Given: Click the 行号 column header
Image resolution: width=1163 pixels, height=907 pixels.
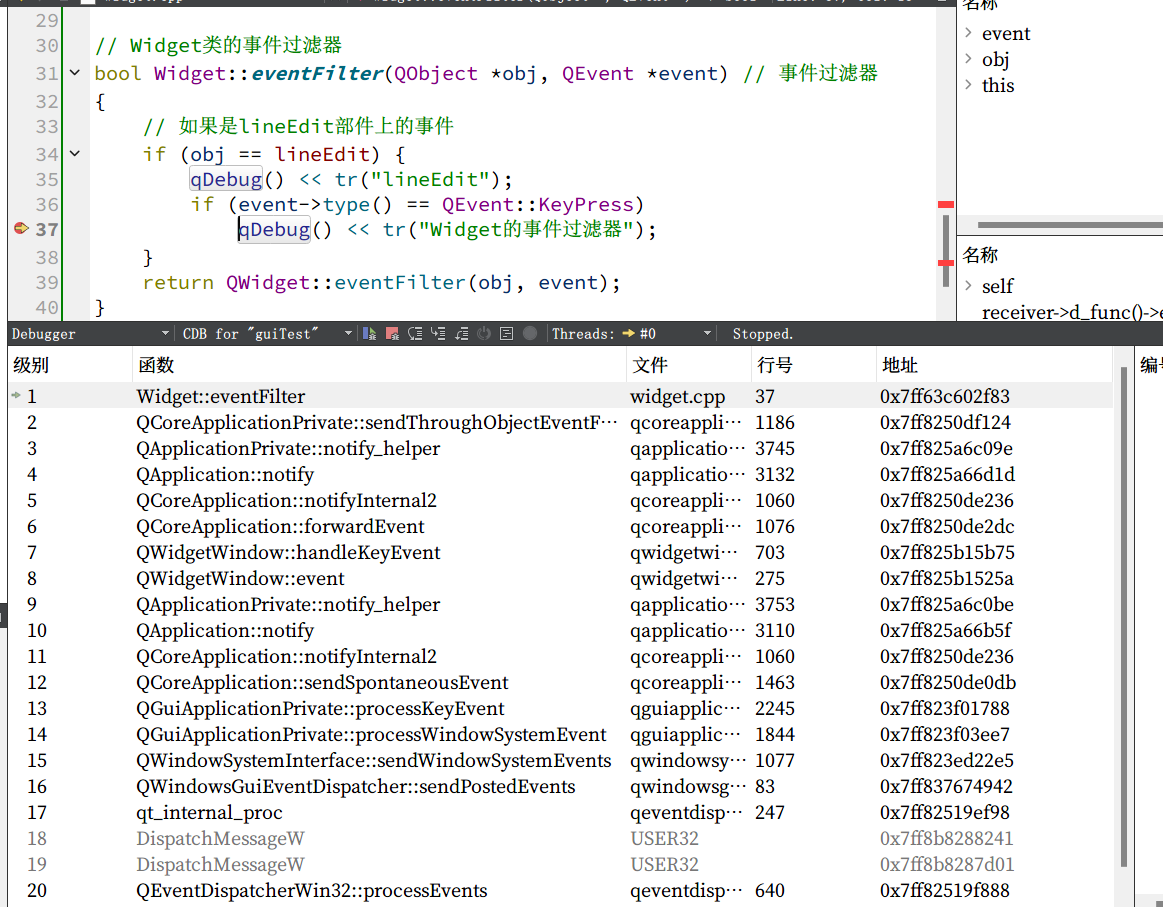Looking at the screenshot, I should [x=814, y=365].
